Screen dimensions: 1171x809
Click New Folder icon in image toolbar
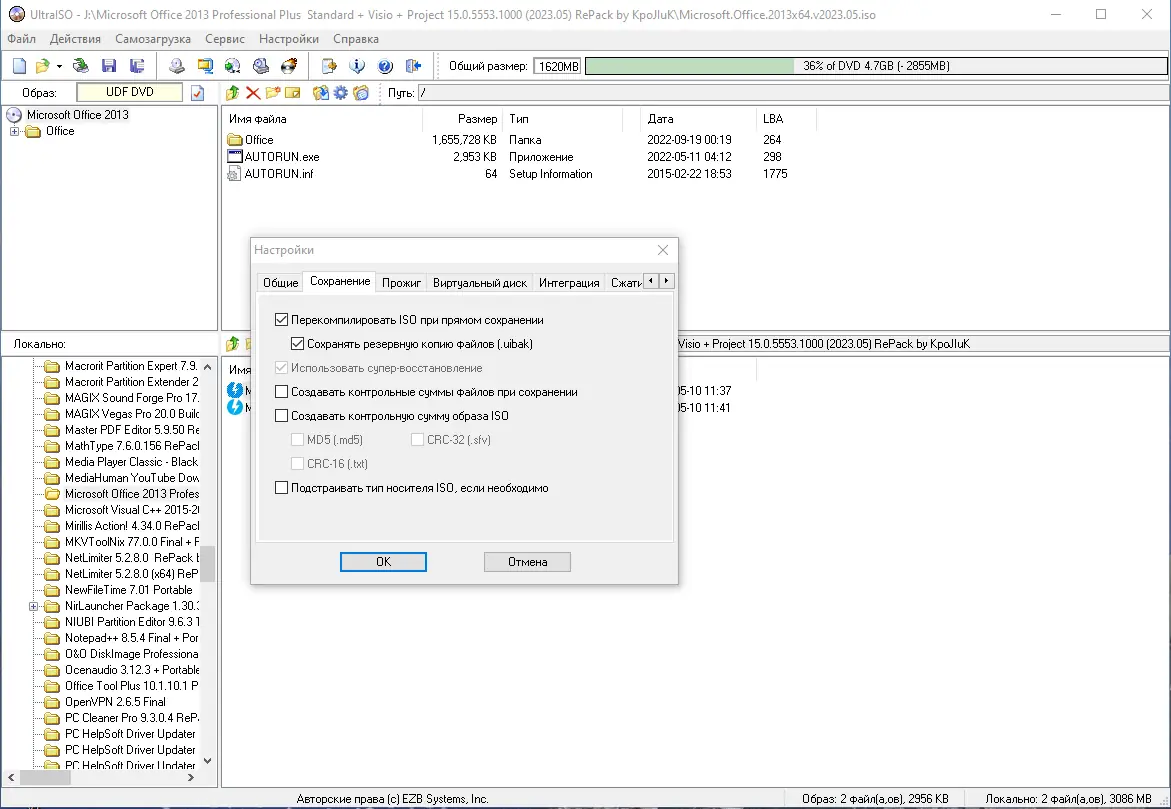[273, 93]
